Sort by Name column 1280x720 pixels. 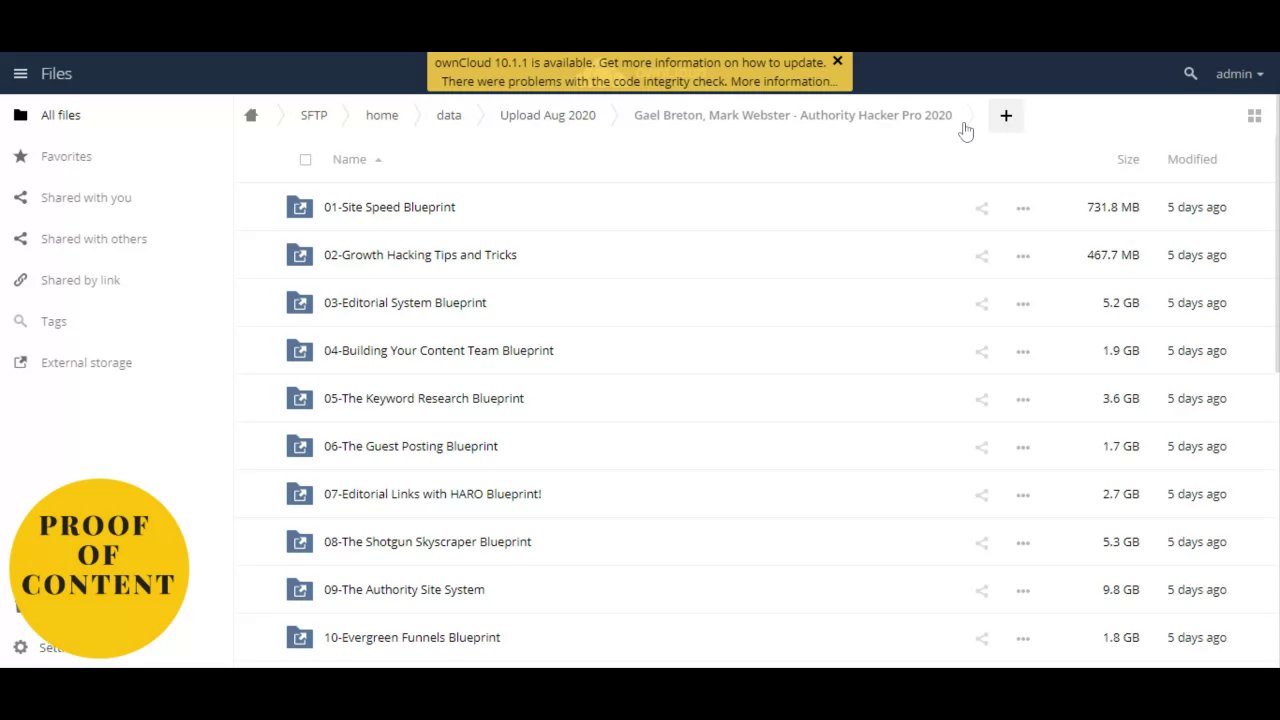350,159
